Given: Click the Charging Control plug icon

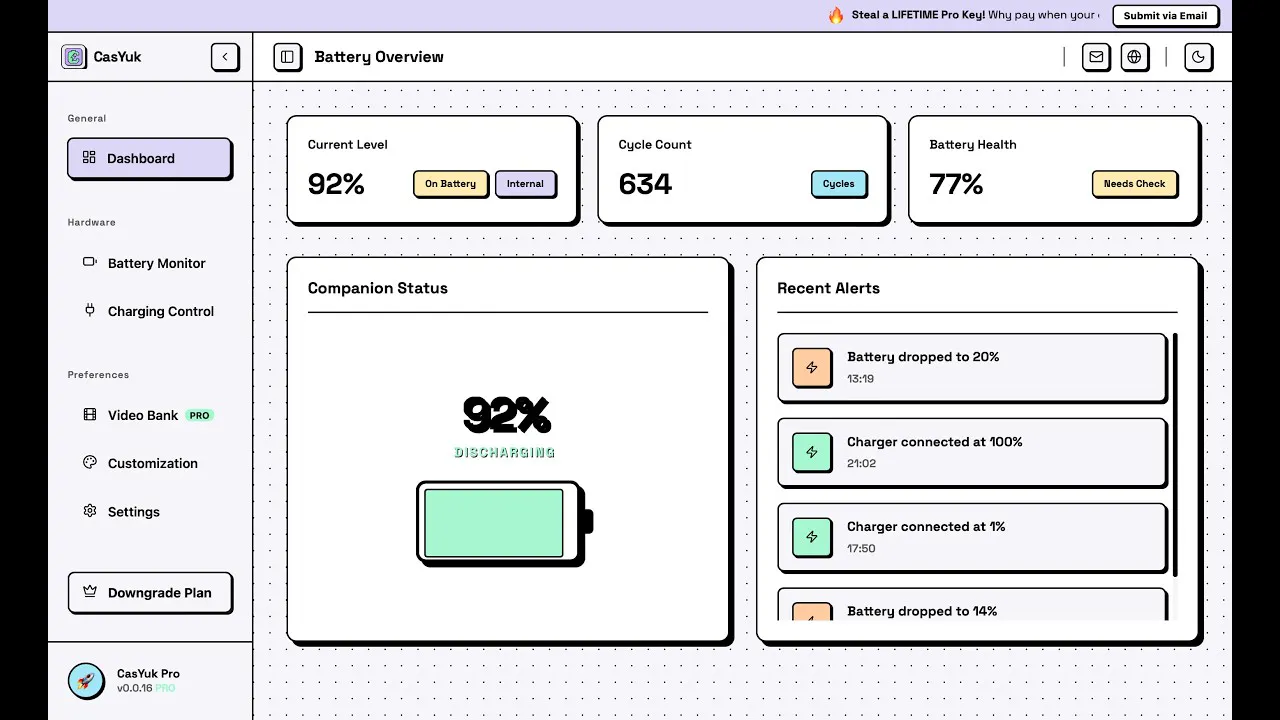Looking at the screenshot, I should point(89,310).
